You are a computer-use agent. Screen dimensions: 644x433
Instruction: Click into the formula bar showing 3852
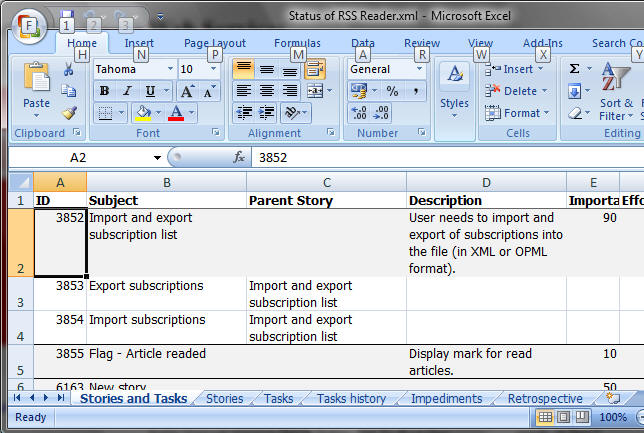tap(448, 158)
